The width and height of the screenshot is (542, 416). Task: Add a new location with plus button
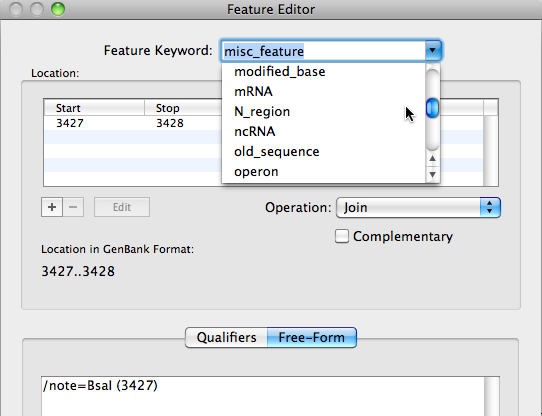point(52,207)
